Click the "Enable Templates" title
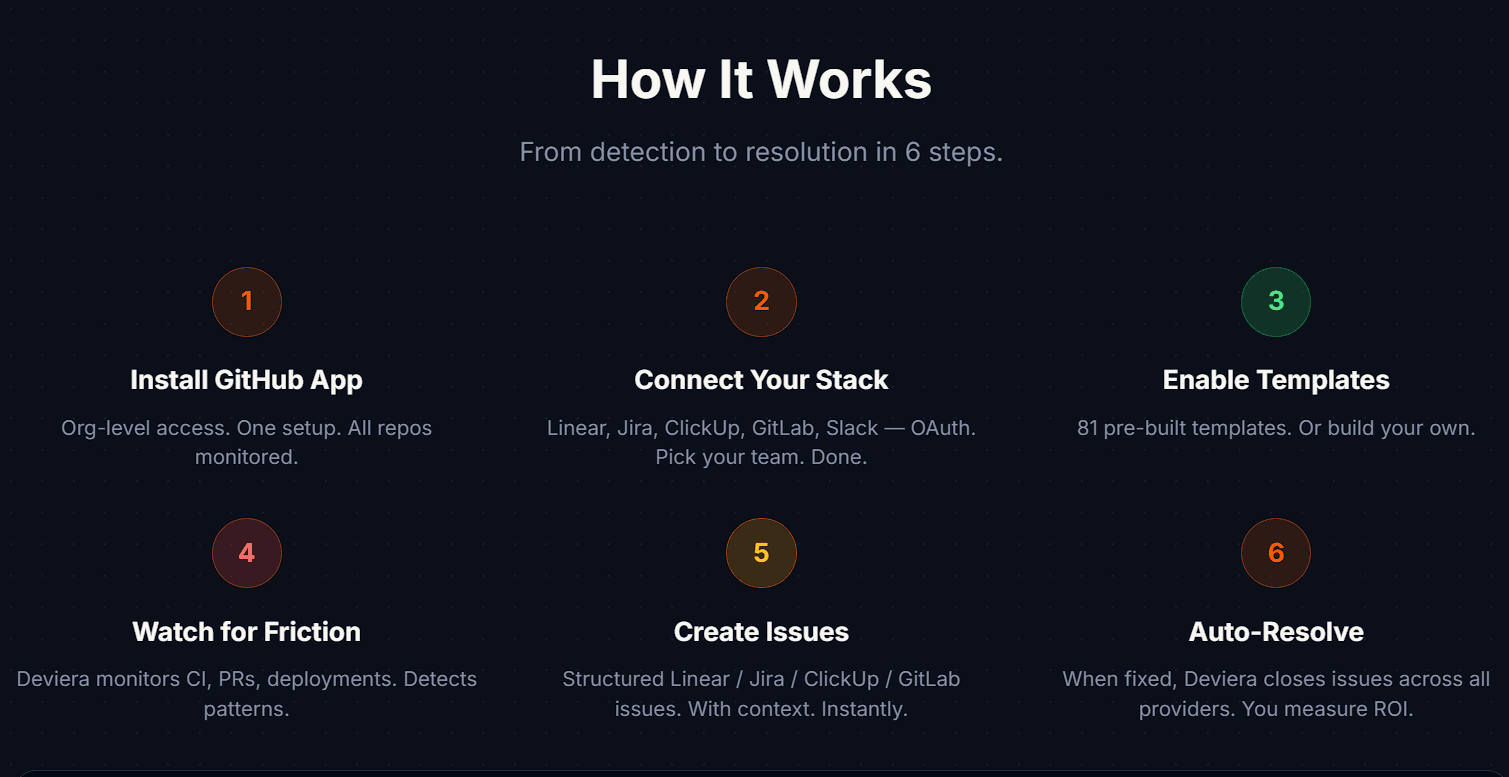The image size is (1509, 777). (x=1276, y=380)
